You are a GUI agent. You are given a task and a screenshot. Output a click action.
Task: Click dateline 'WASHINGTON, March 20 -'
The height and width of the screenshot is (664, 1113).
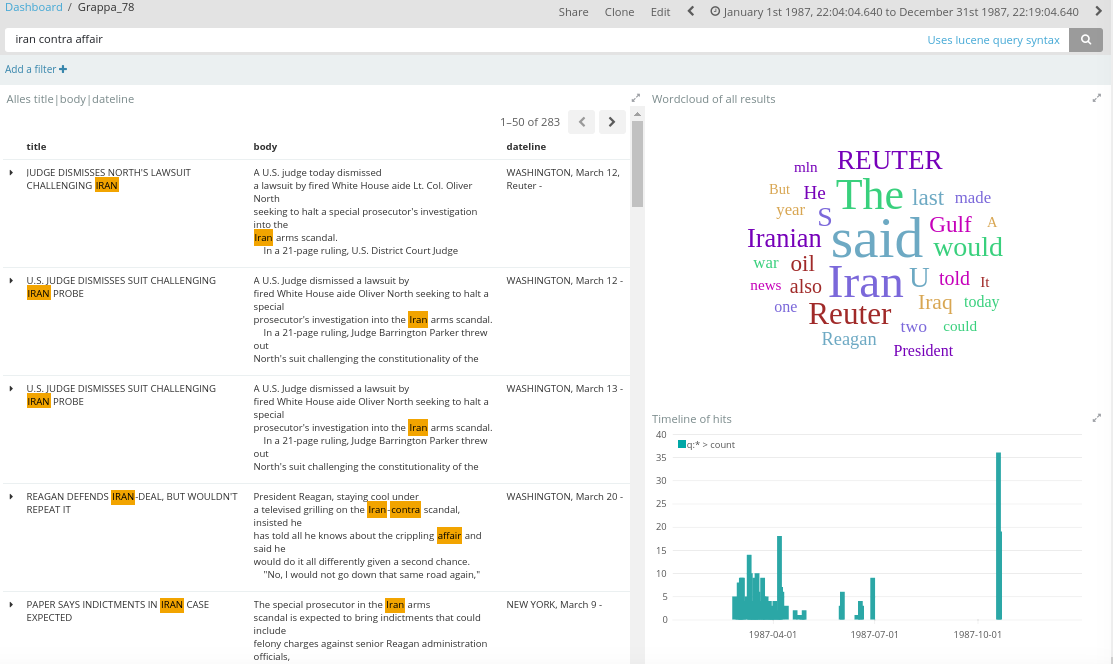tap(564, 496)
